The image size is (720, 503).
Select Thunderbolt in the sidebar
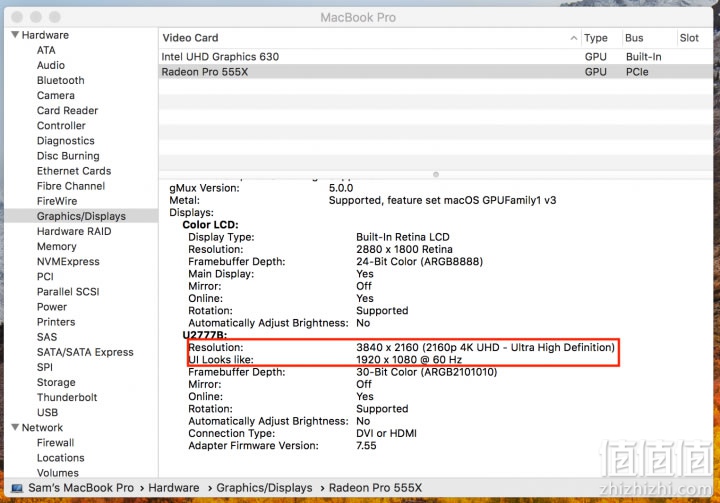pyautogui.click(x=67, y=397)
